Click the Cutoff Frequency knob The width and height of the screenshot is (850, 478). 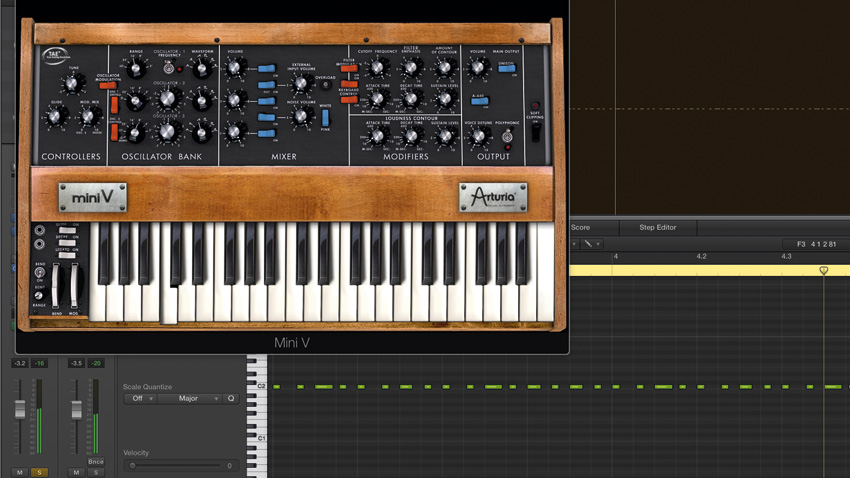coord(377,67)
